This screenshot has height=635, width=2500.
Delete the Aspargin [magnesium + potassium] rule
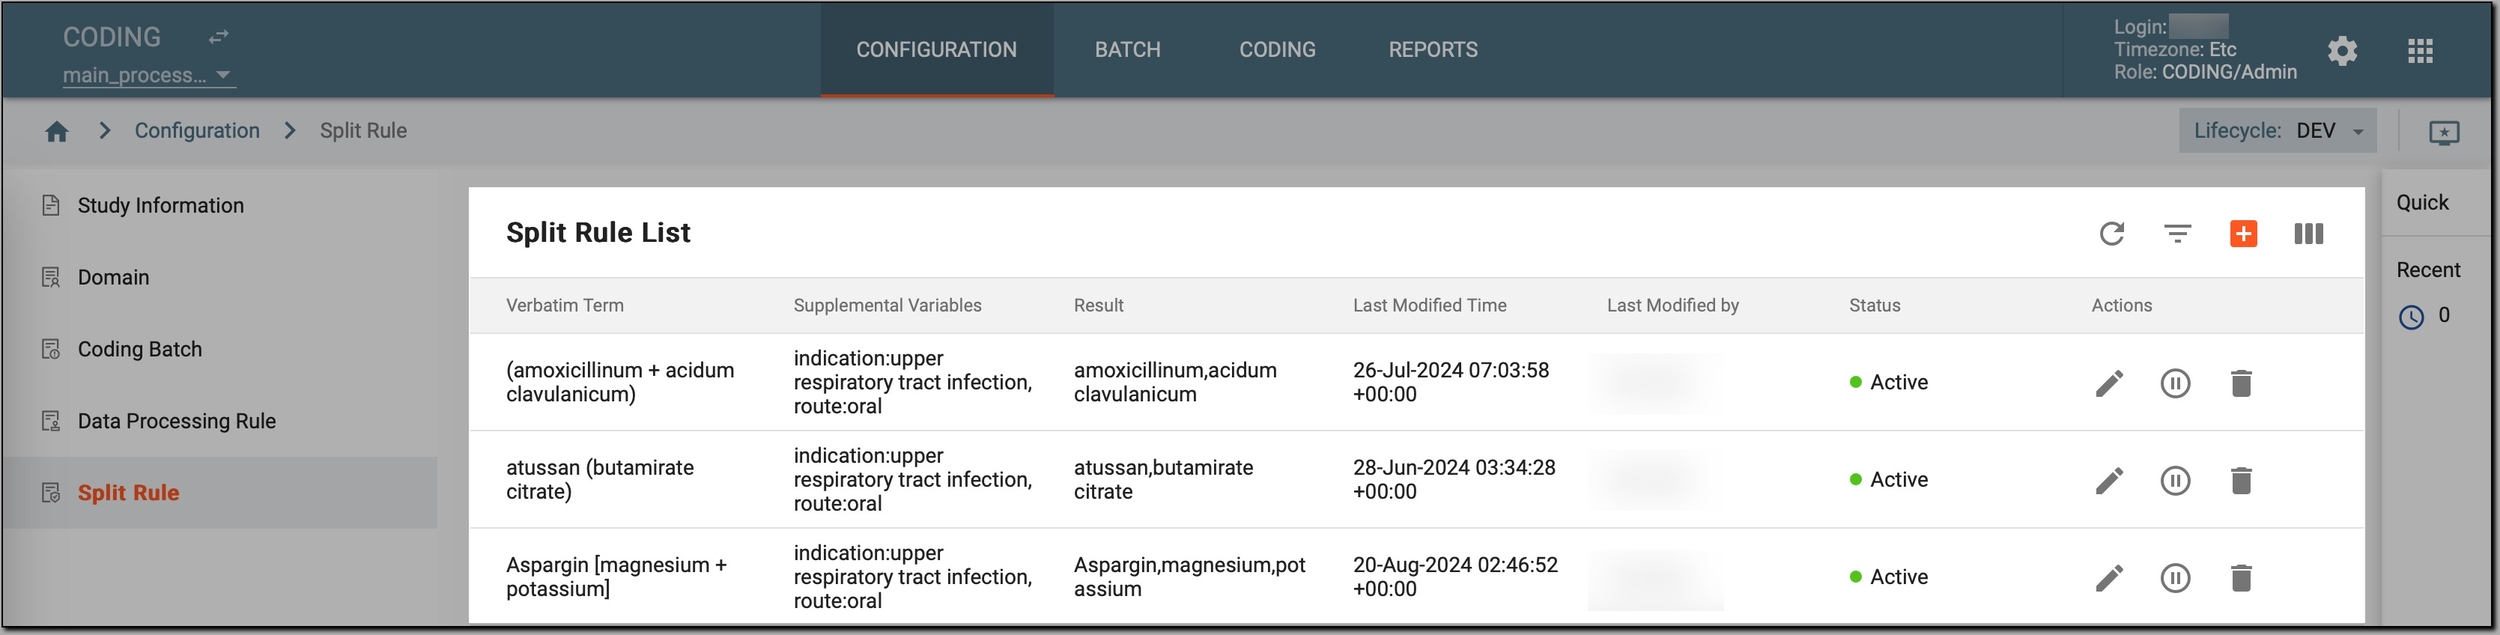(x=2241, y=578)
